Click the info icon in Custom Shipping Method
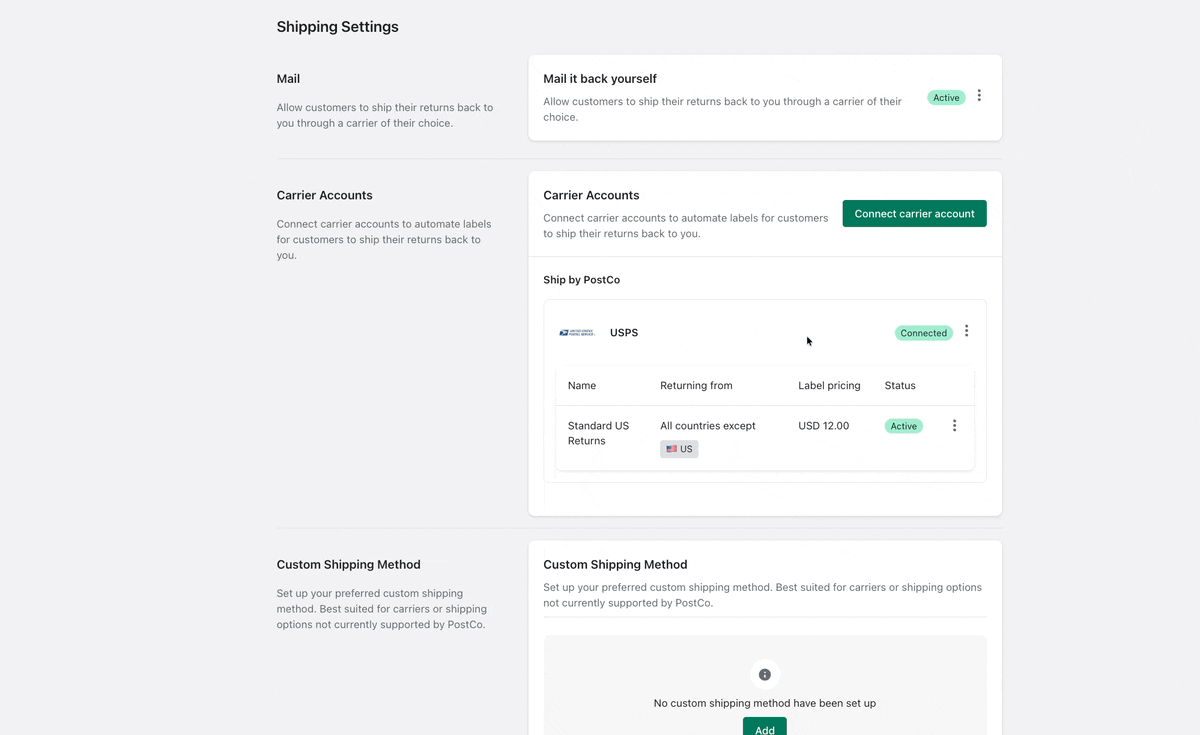1200x735 pixels. pos(765,674)
